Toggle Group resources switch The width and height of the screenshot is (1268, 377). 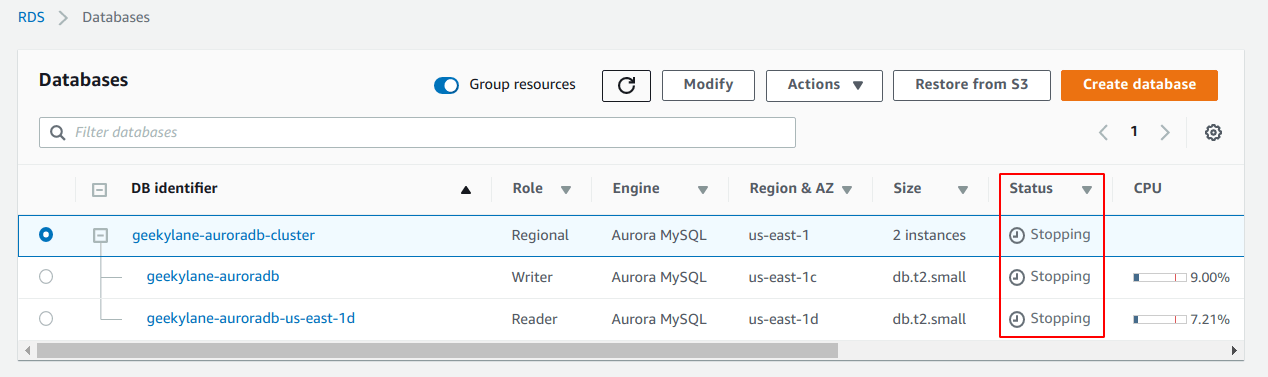tap(446, 85)
